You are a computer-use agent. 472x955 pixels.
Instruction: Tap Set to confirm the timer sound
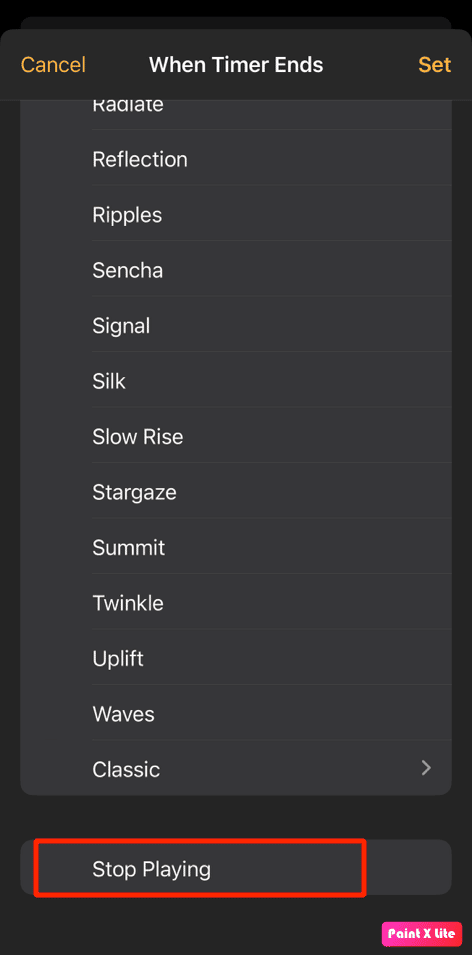coord(434,65)
